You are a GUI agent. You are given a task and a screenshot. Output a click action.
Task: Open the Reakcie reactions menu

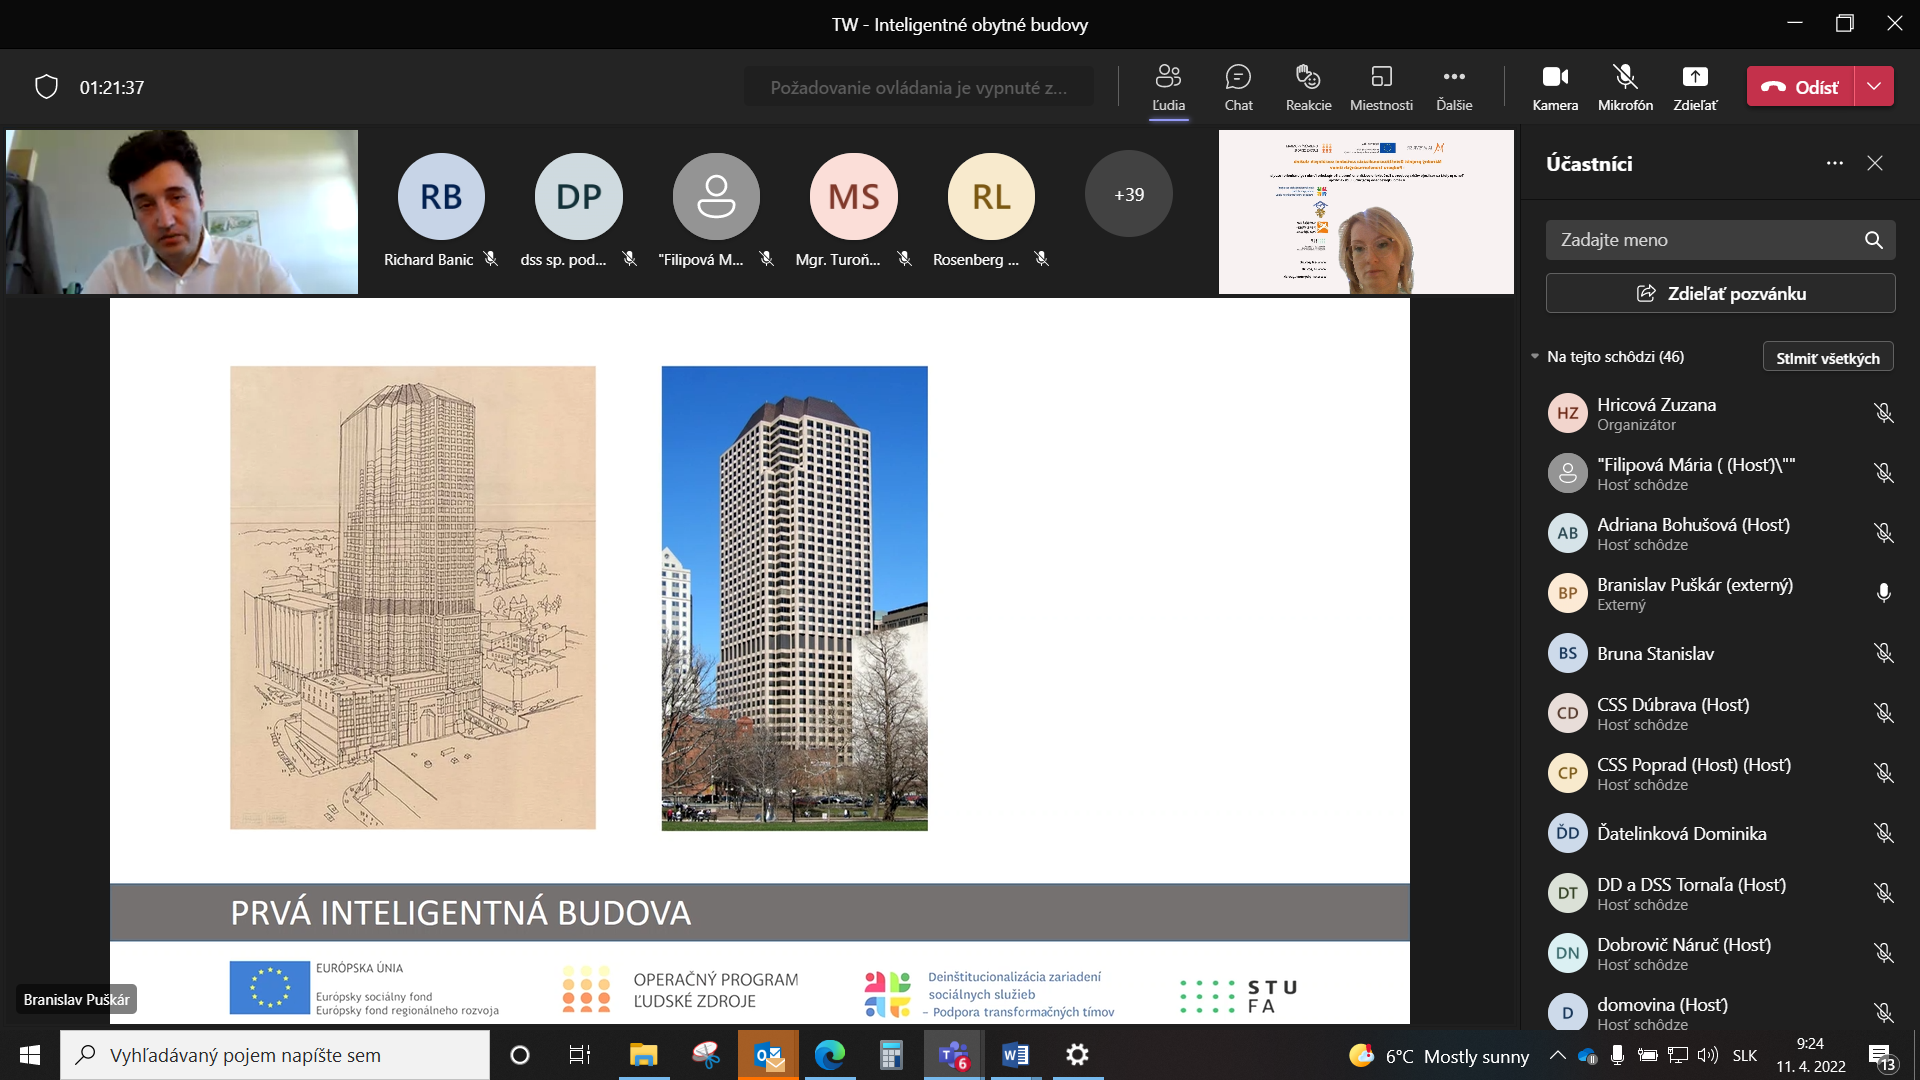(x=1308, y=87)
